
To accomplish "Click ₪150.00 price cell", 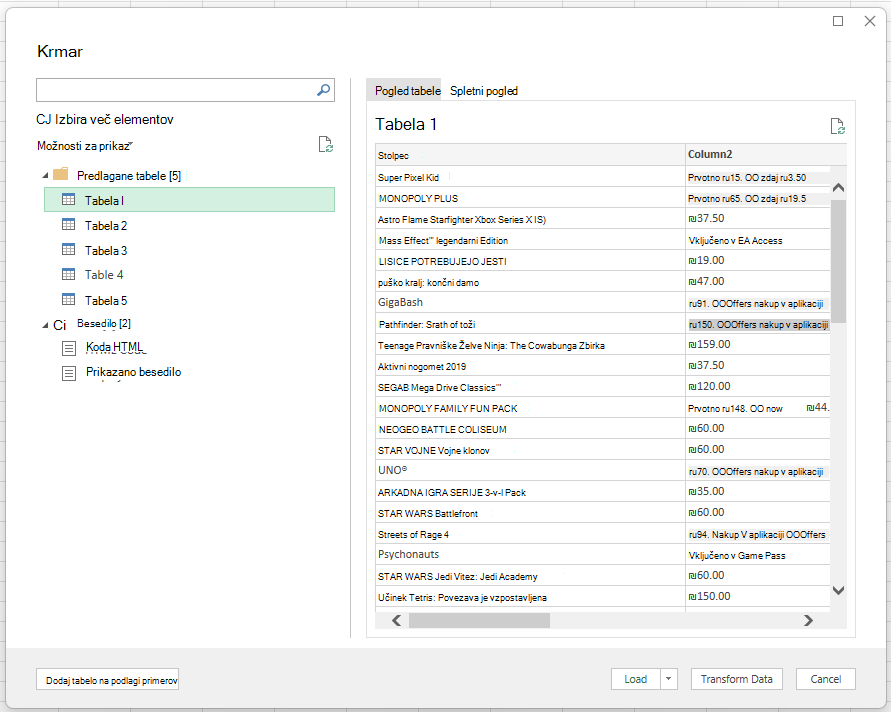I will point(757,597).
